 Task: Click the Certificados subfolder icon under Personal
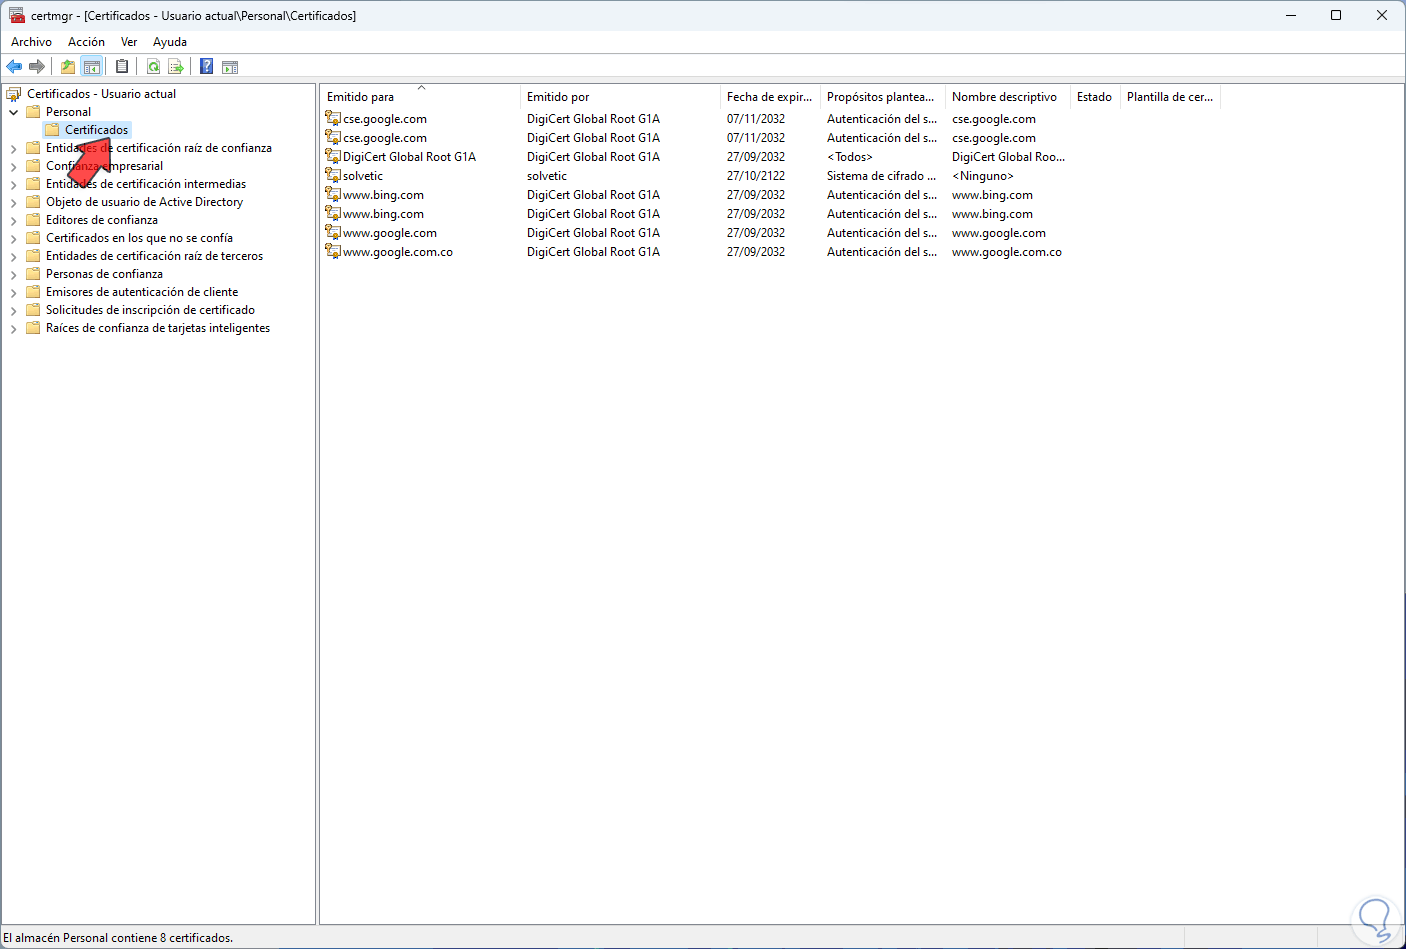[x=52, y=130]
